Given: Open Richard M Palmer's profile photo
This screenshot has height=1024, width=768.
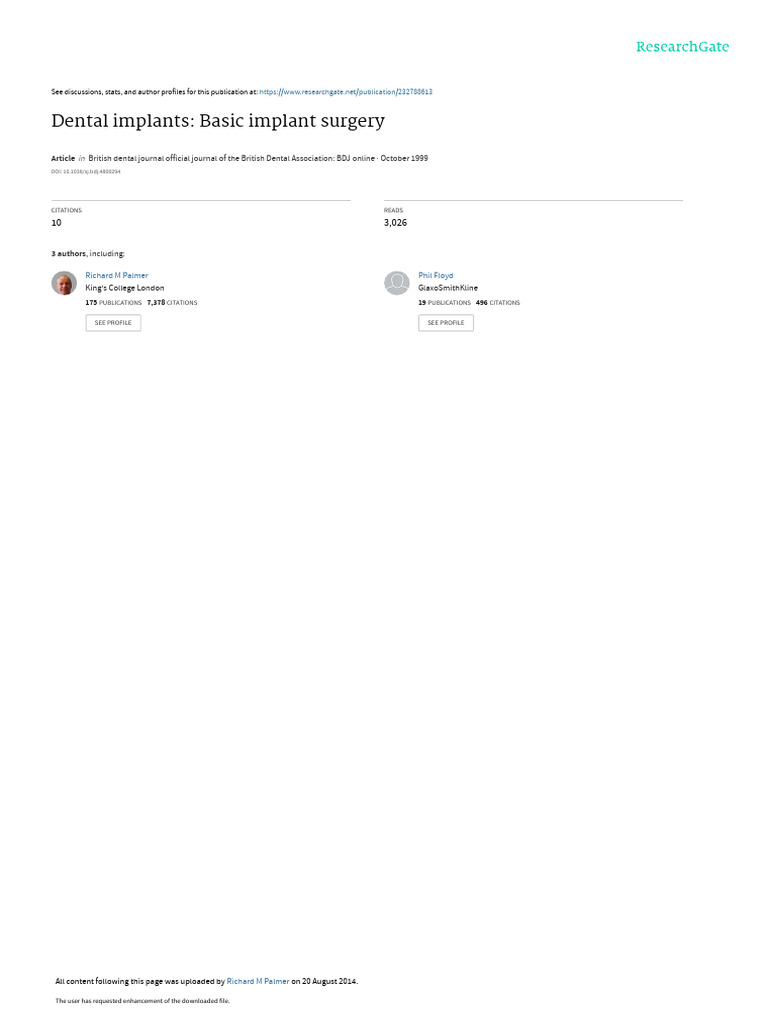Looking at the screenshot, I should coord(64,283).
